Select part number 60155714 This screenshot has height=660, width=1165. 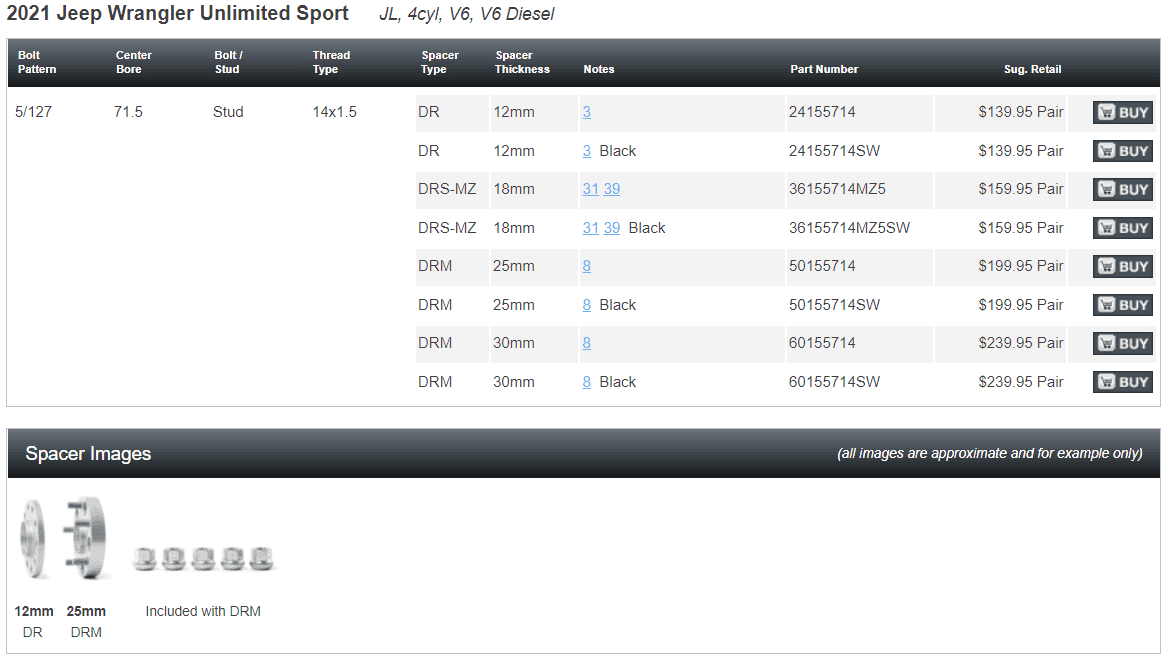point(822,343)
